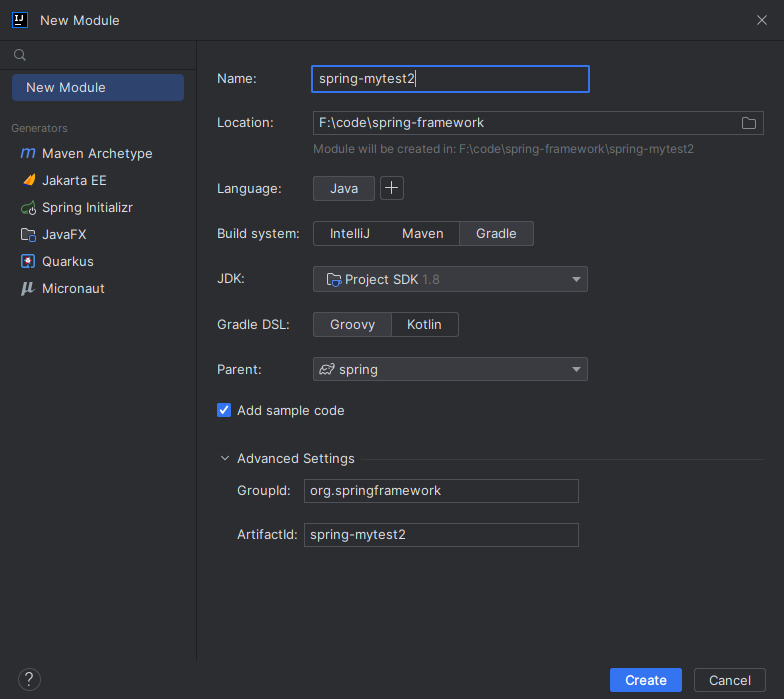Choose Kotlin as Gradle DSL
The height and width of the screenshot is (699, 784).
point(424,324)
